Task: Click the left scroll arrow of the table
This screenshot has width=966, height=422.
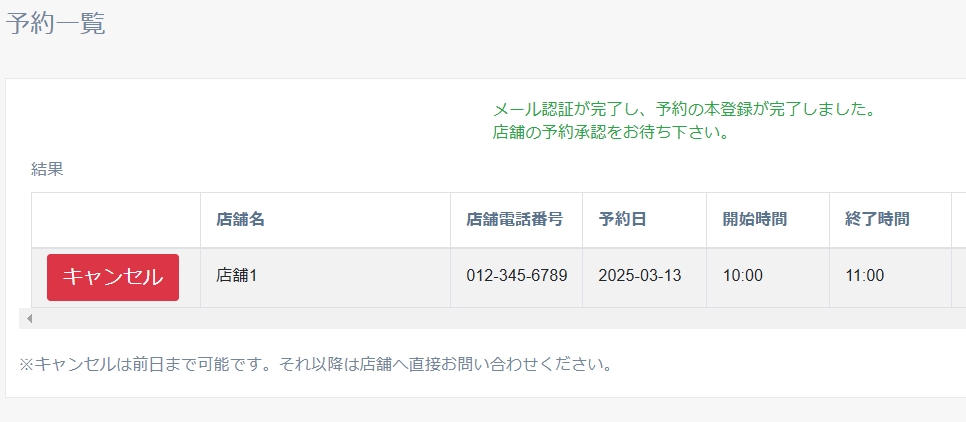Action: click(29, 318)
